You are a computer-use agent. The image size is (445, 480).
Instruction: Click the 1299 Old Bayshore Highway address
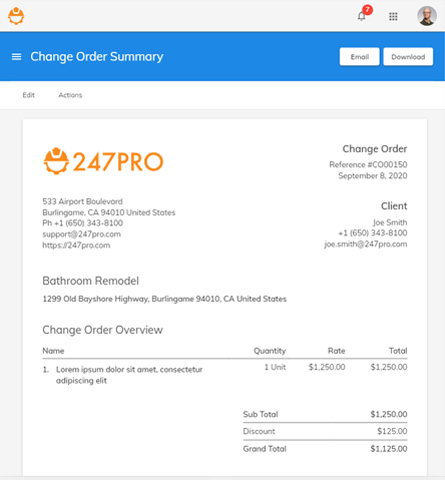[x=164, y=299]
